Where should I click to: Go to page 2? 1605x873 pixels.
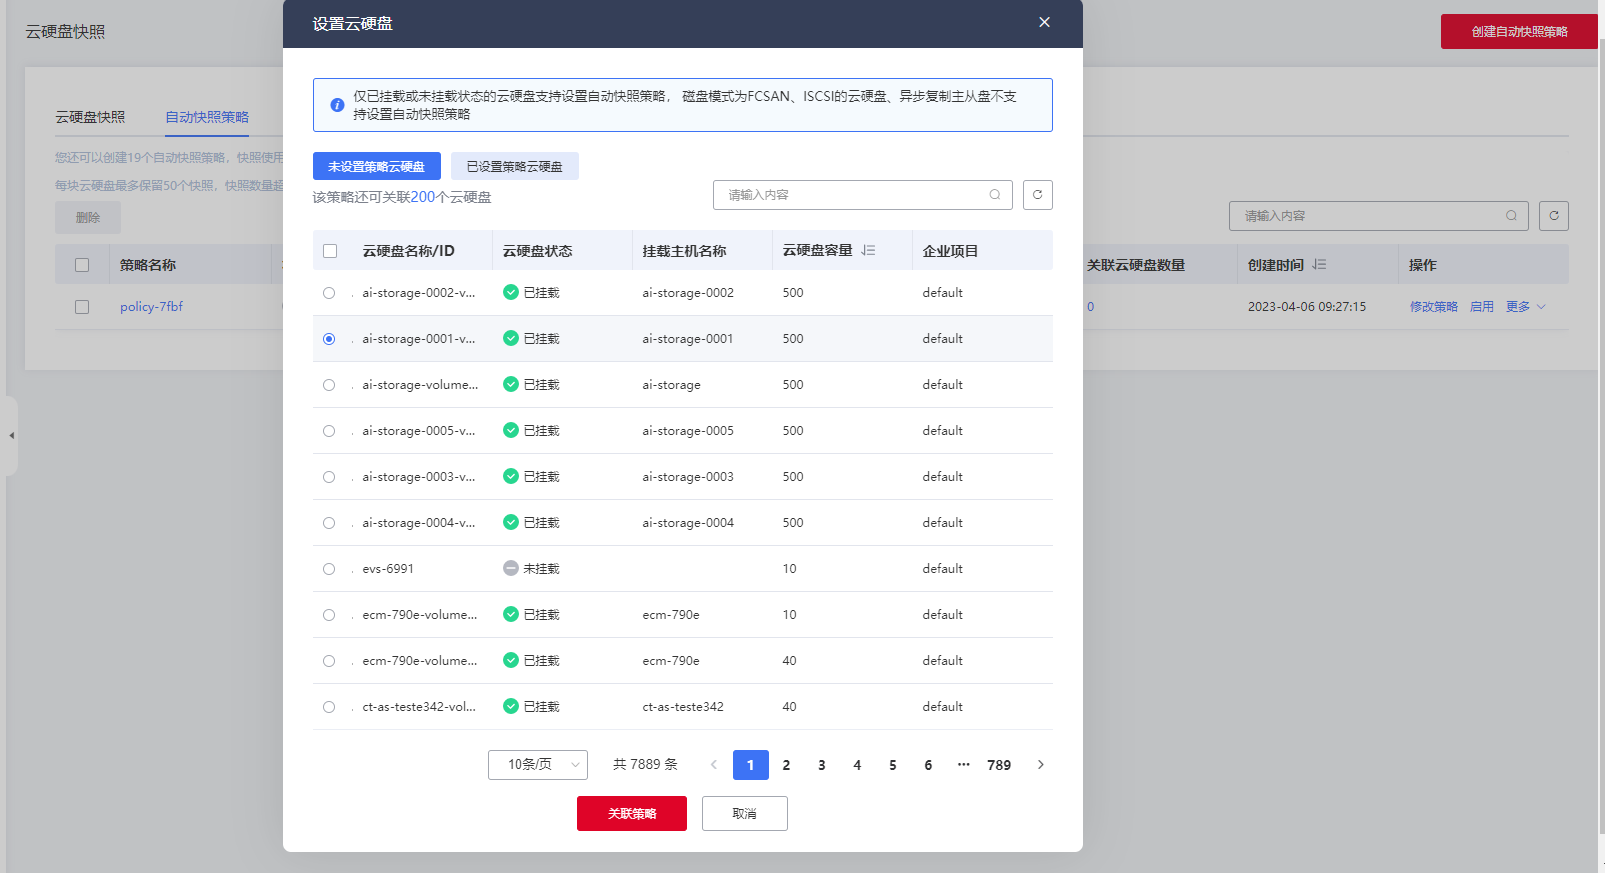coord(786,765)
